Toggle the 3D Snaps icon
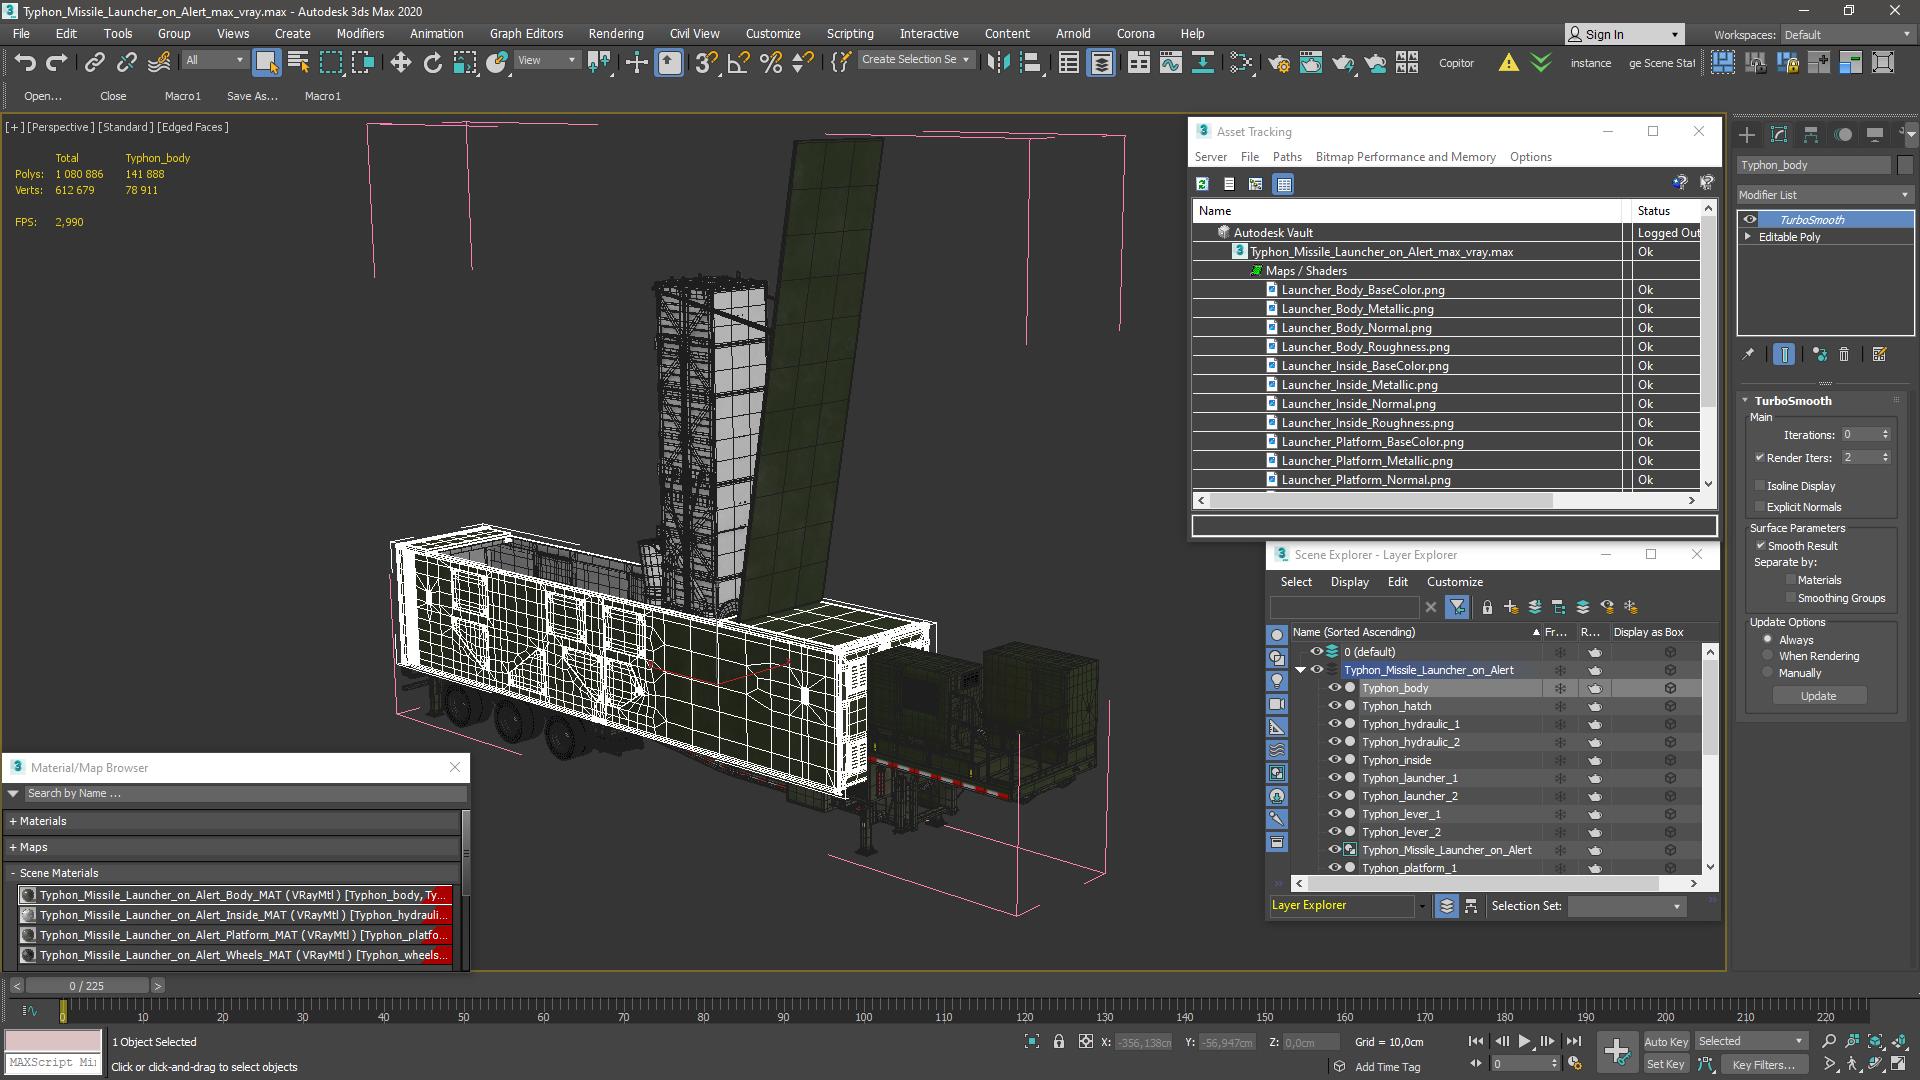 (706, 63)
